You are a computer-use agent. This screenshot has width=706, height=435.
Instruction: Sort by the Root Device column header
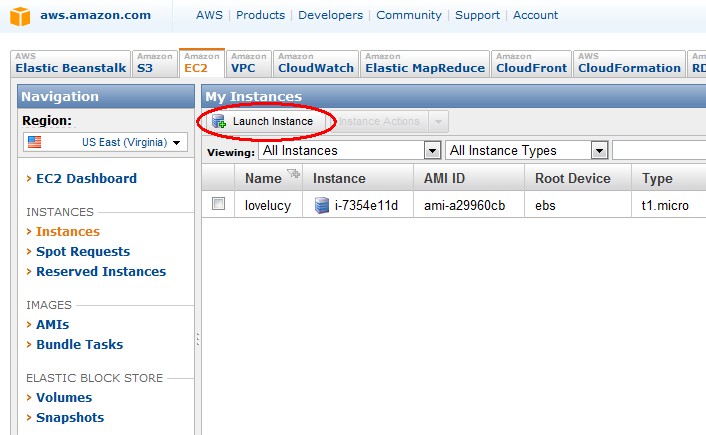(578, 178)
